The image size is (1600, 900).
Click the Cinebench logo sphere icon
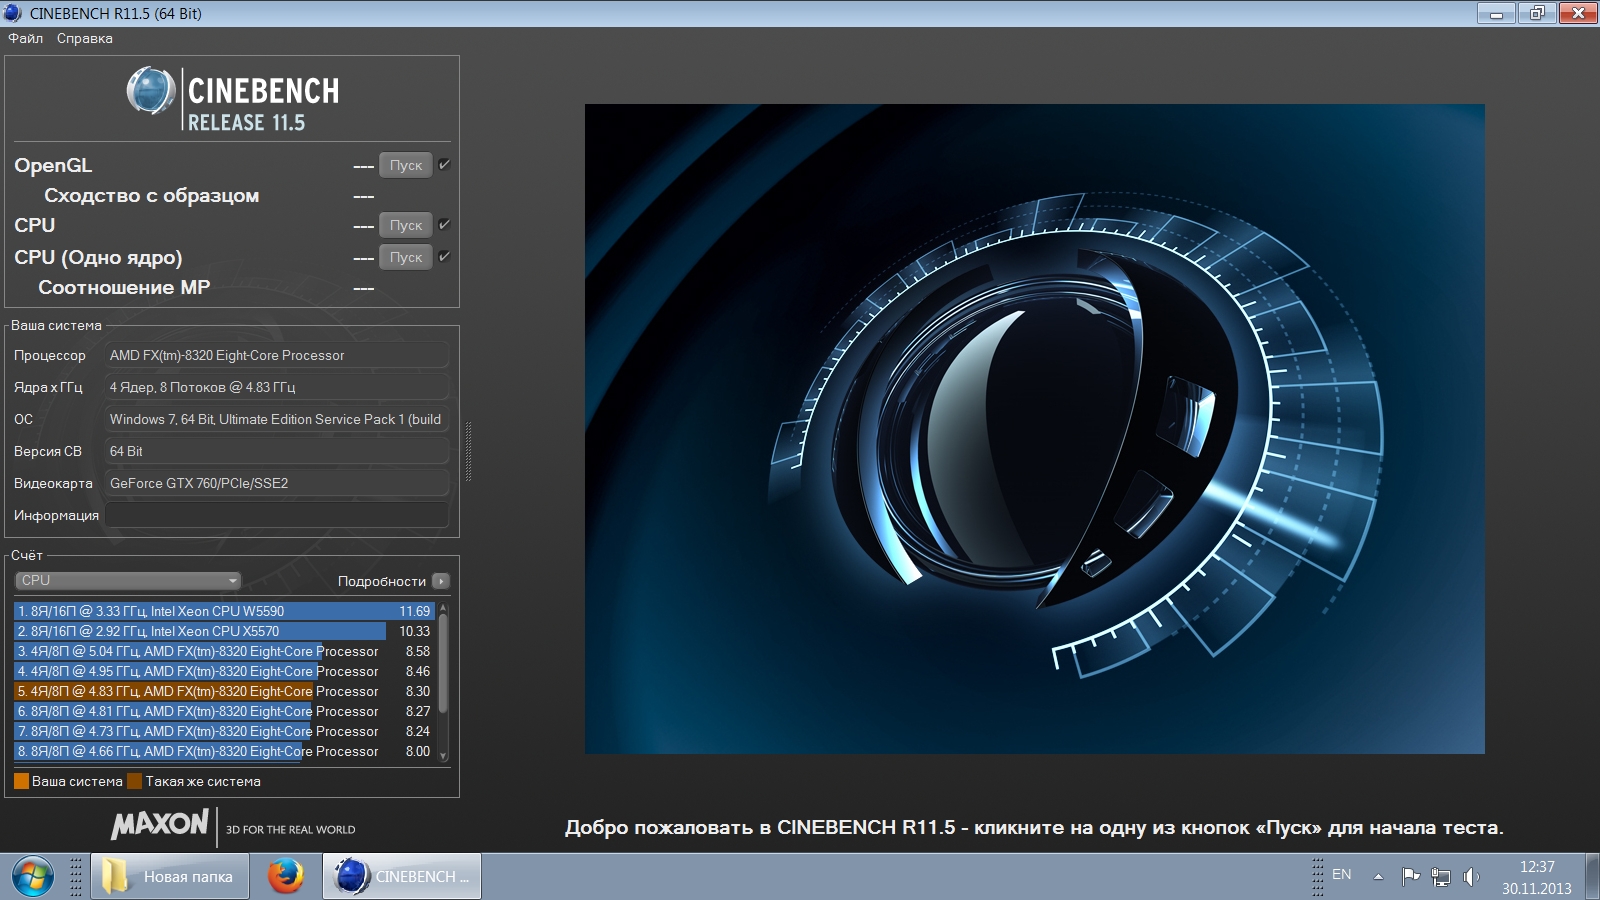point(151,91)
